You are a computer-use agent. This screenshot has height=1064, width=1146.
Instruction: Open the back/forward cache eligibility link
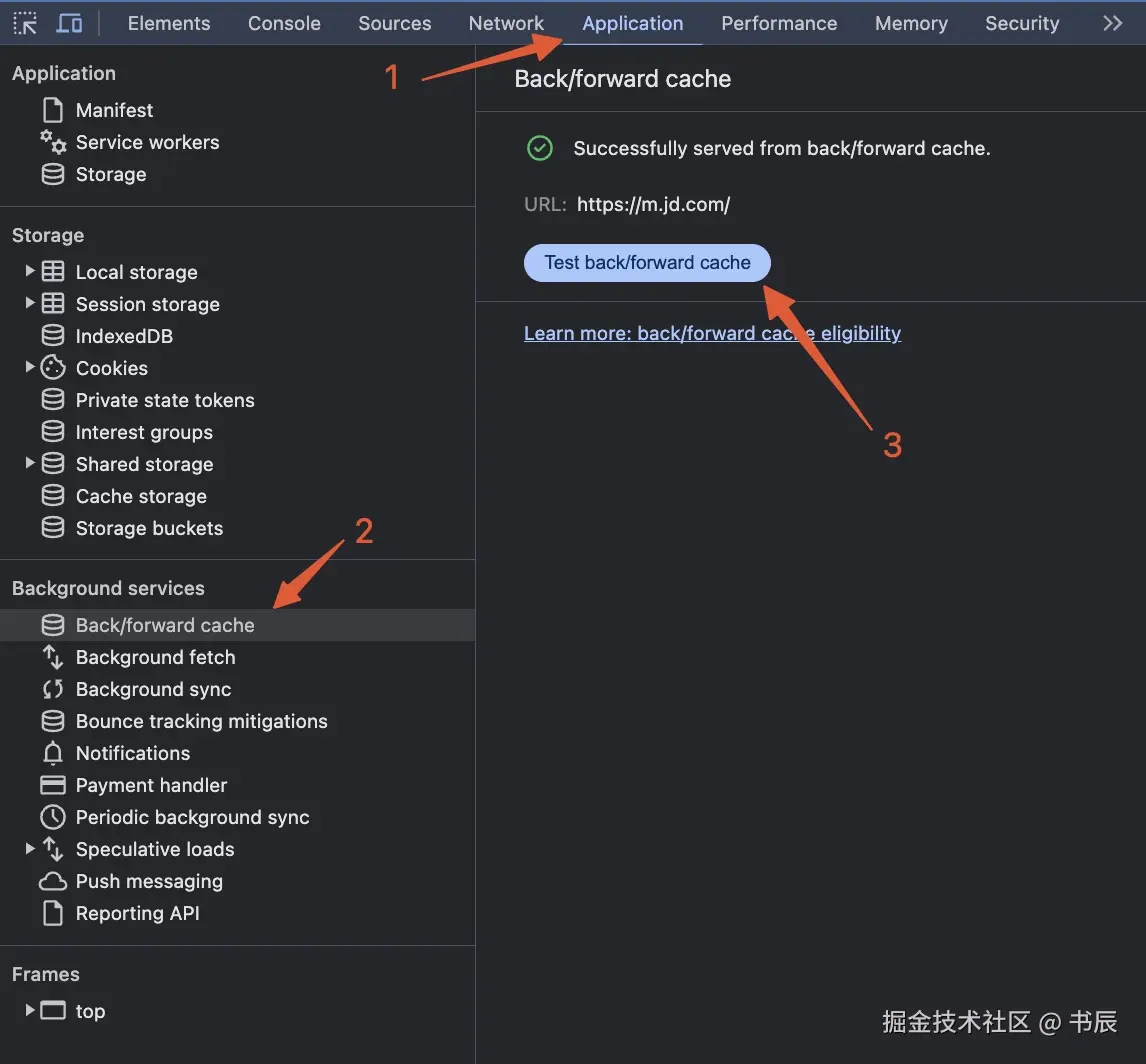point(712,333)
